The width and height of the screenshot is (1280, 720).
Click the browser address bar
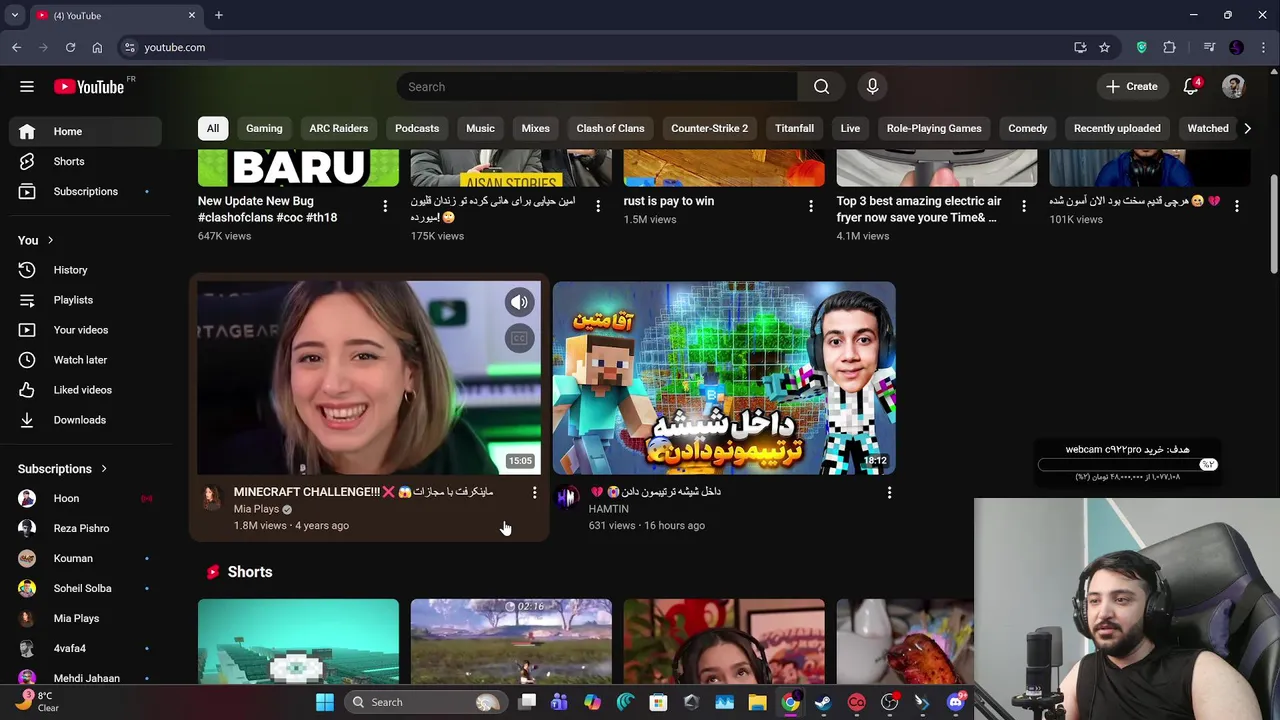[x=600, y=47]
